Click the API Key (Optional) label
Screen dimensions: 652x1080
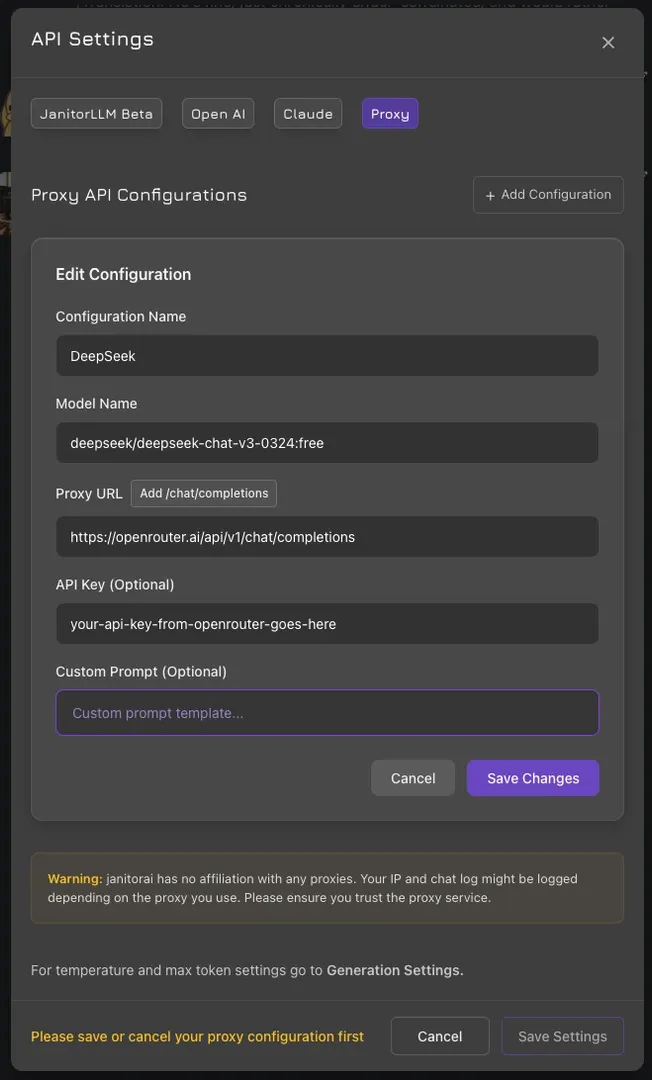(x=115, y=585)
